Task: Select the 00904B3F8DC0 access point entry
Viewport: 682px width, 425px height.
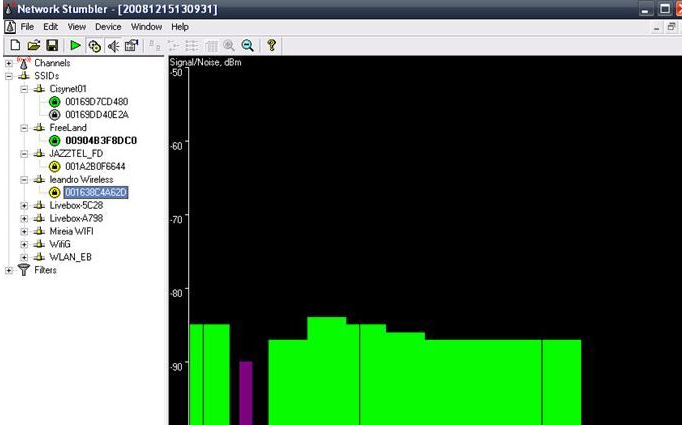Action: pyautogui.click(x=100, y=141)
